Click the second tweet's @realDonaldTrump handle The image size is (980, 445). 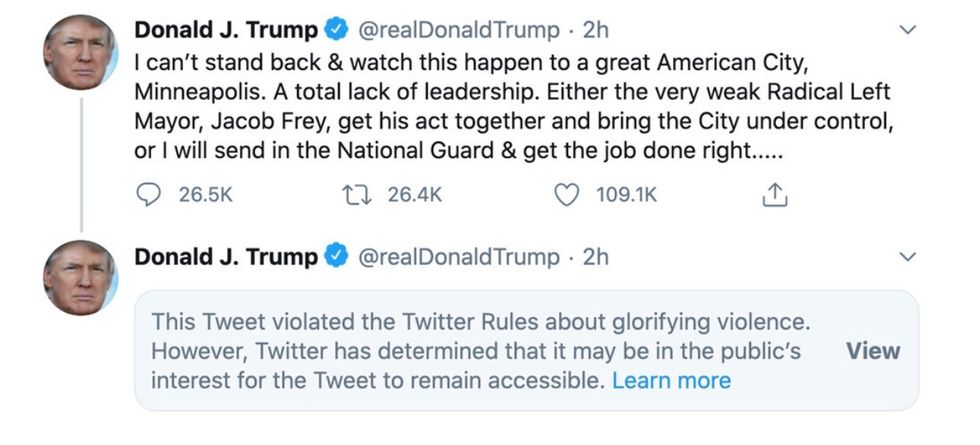(x=458, y=257)
